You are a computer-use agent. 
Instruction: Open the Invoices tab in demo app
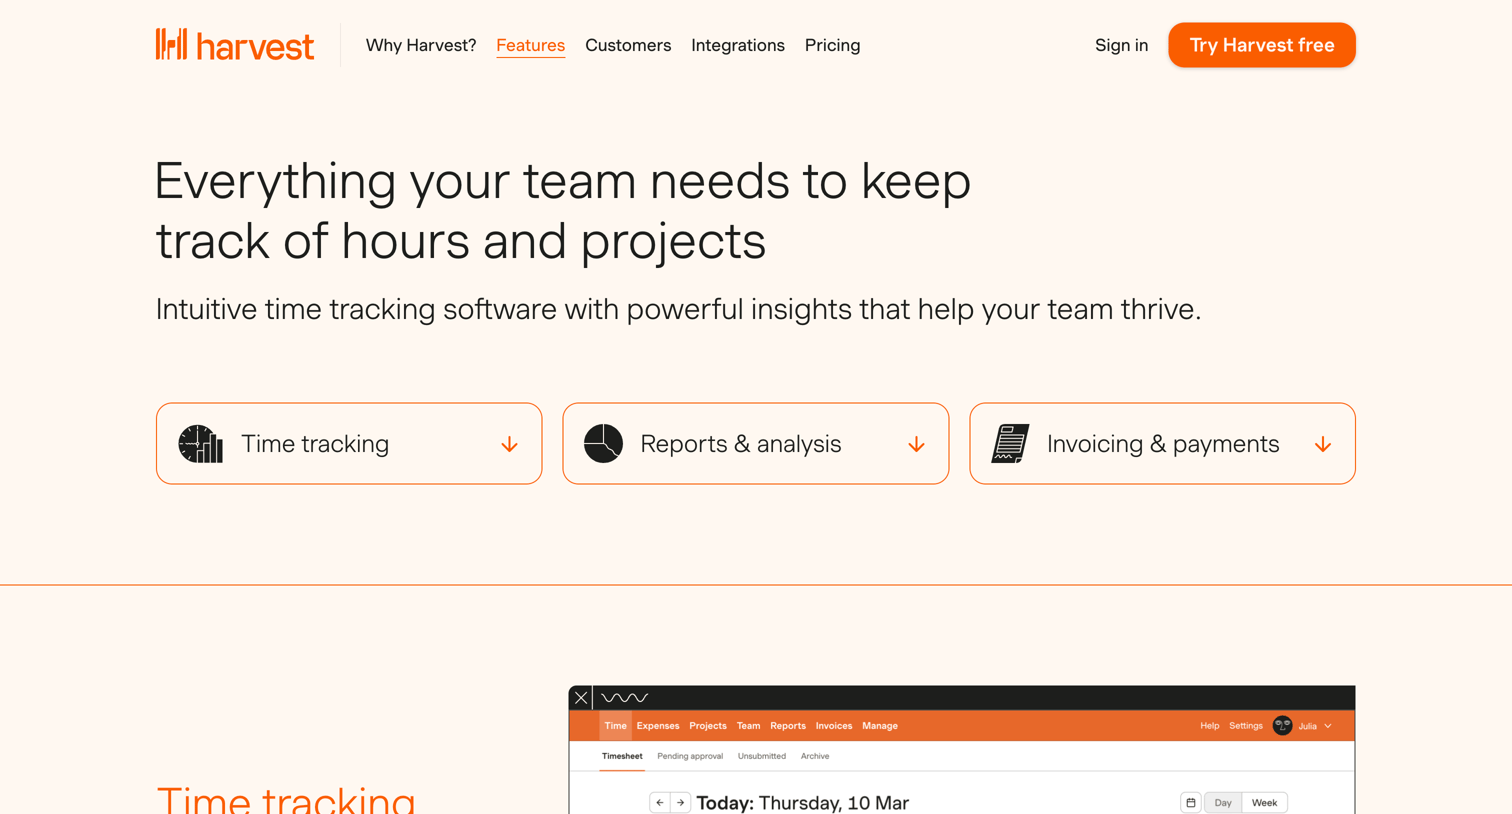834,726
